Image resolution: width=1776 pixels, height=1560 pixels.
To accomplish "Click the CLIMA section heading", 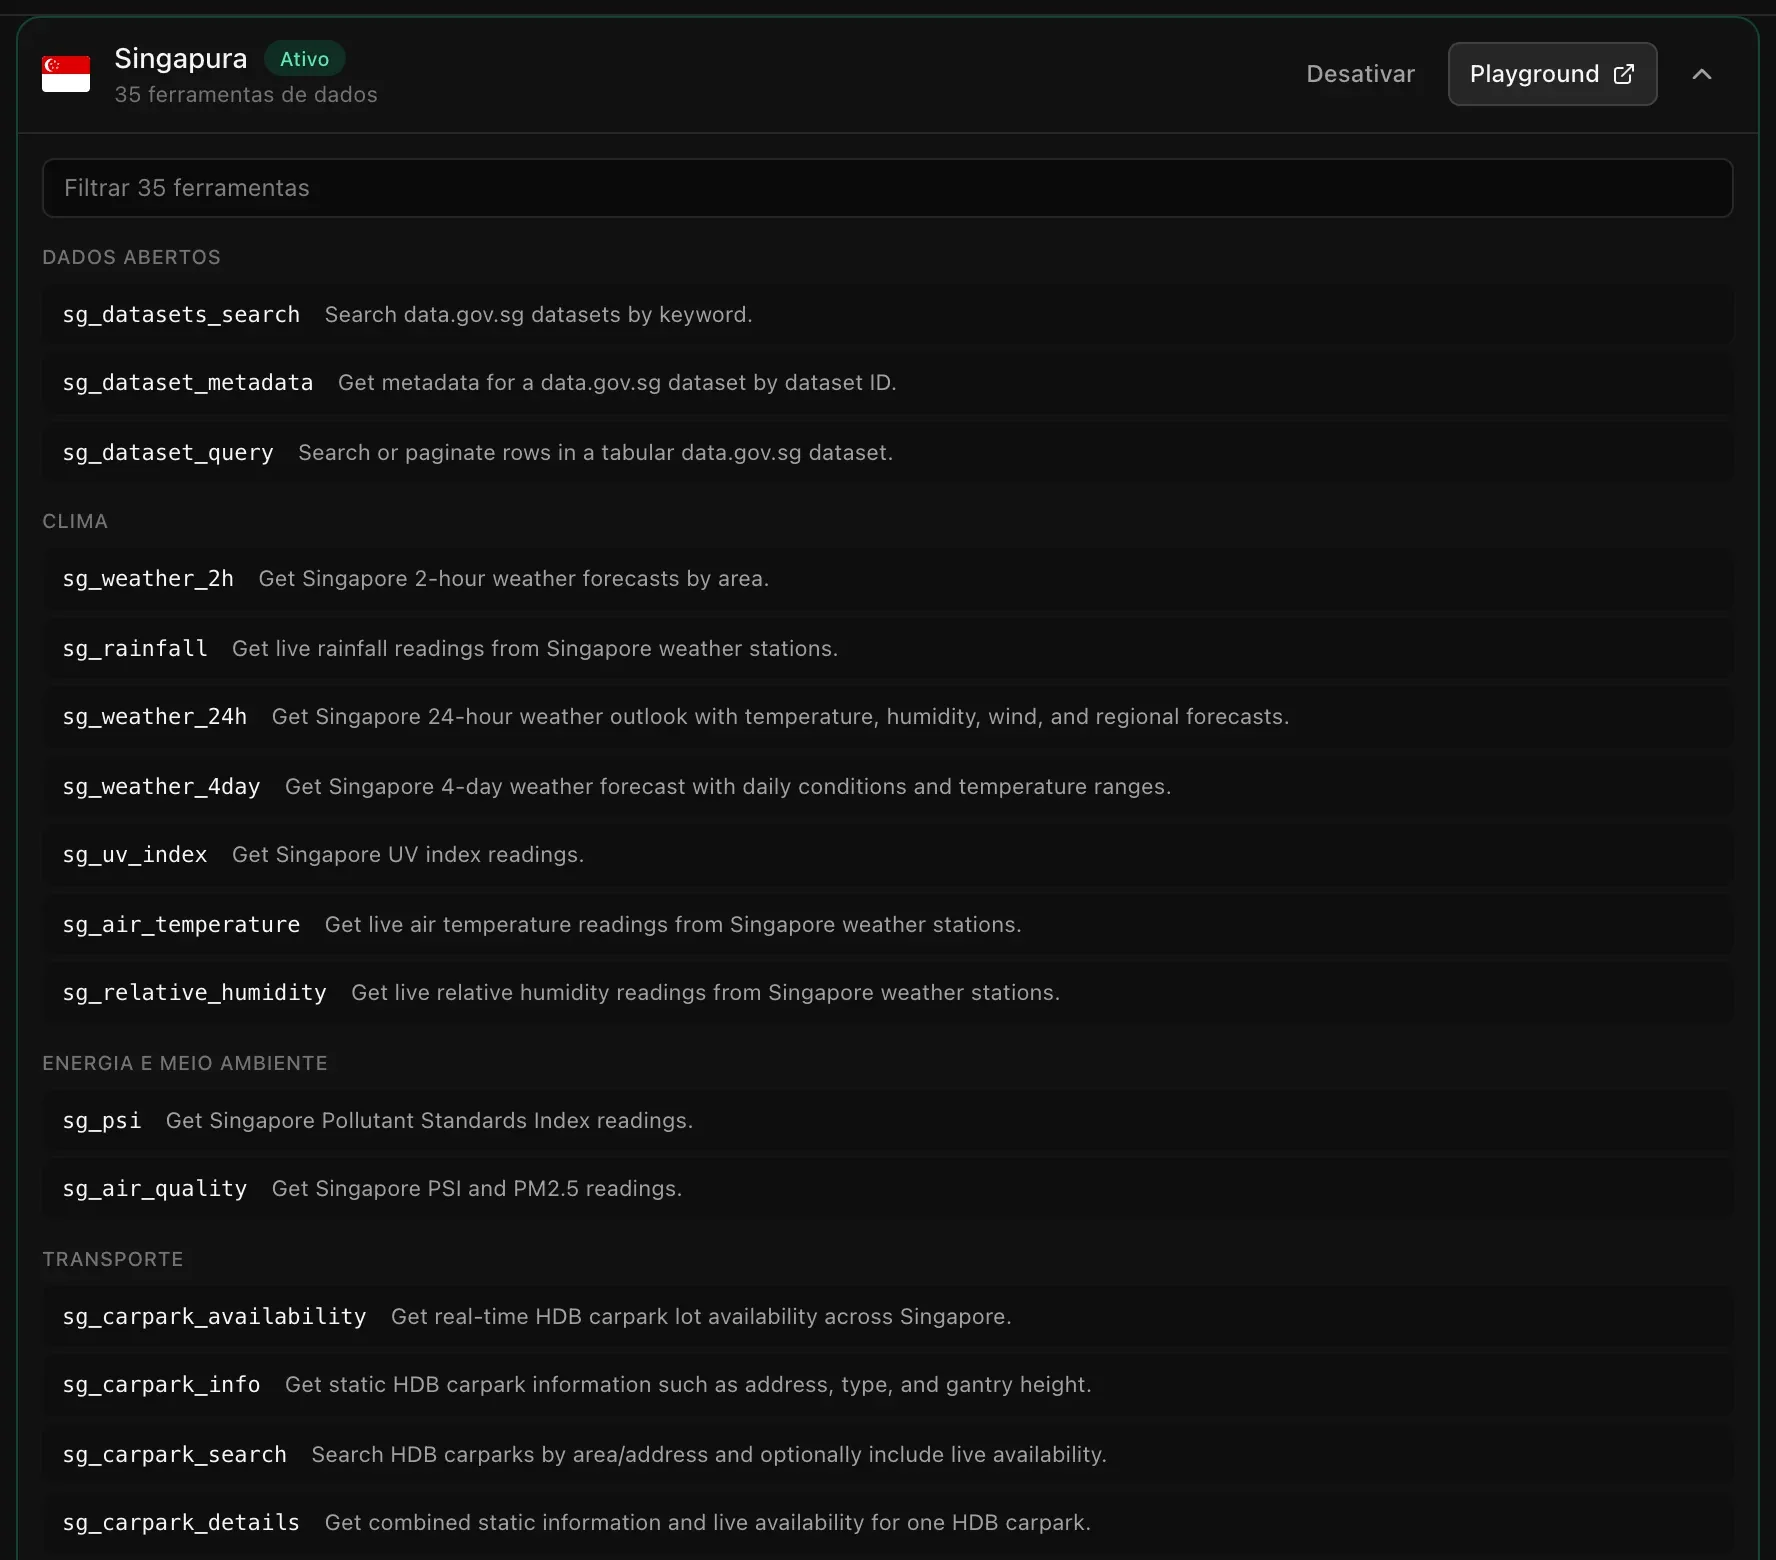I will click(x=75, y=521).
